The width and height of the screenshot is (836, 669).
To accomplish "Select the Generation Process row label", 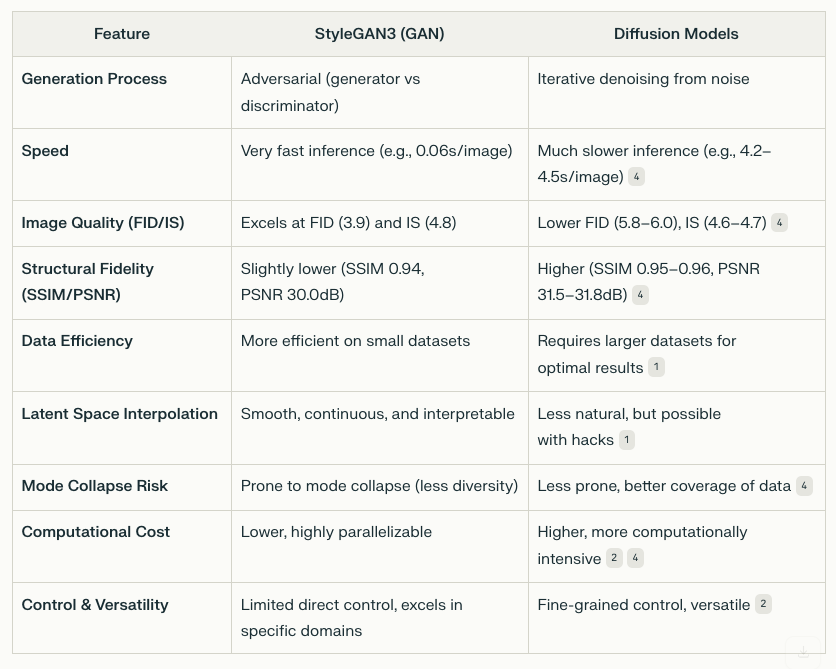I will point(94,79).
